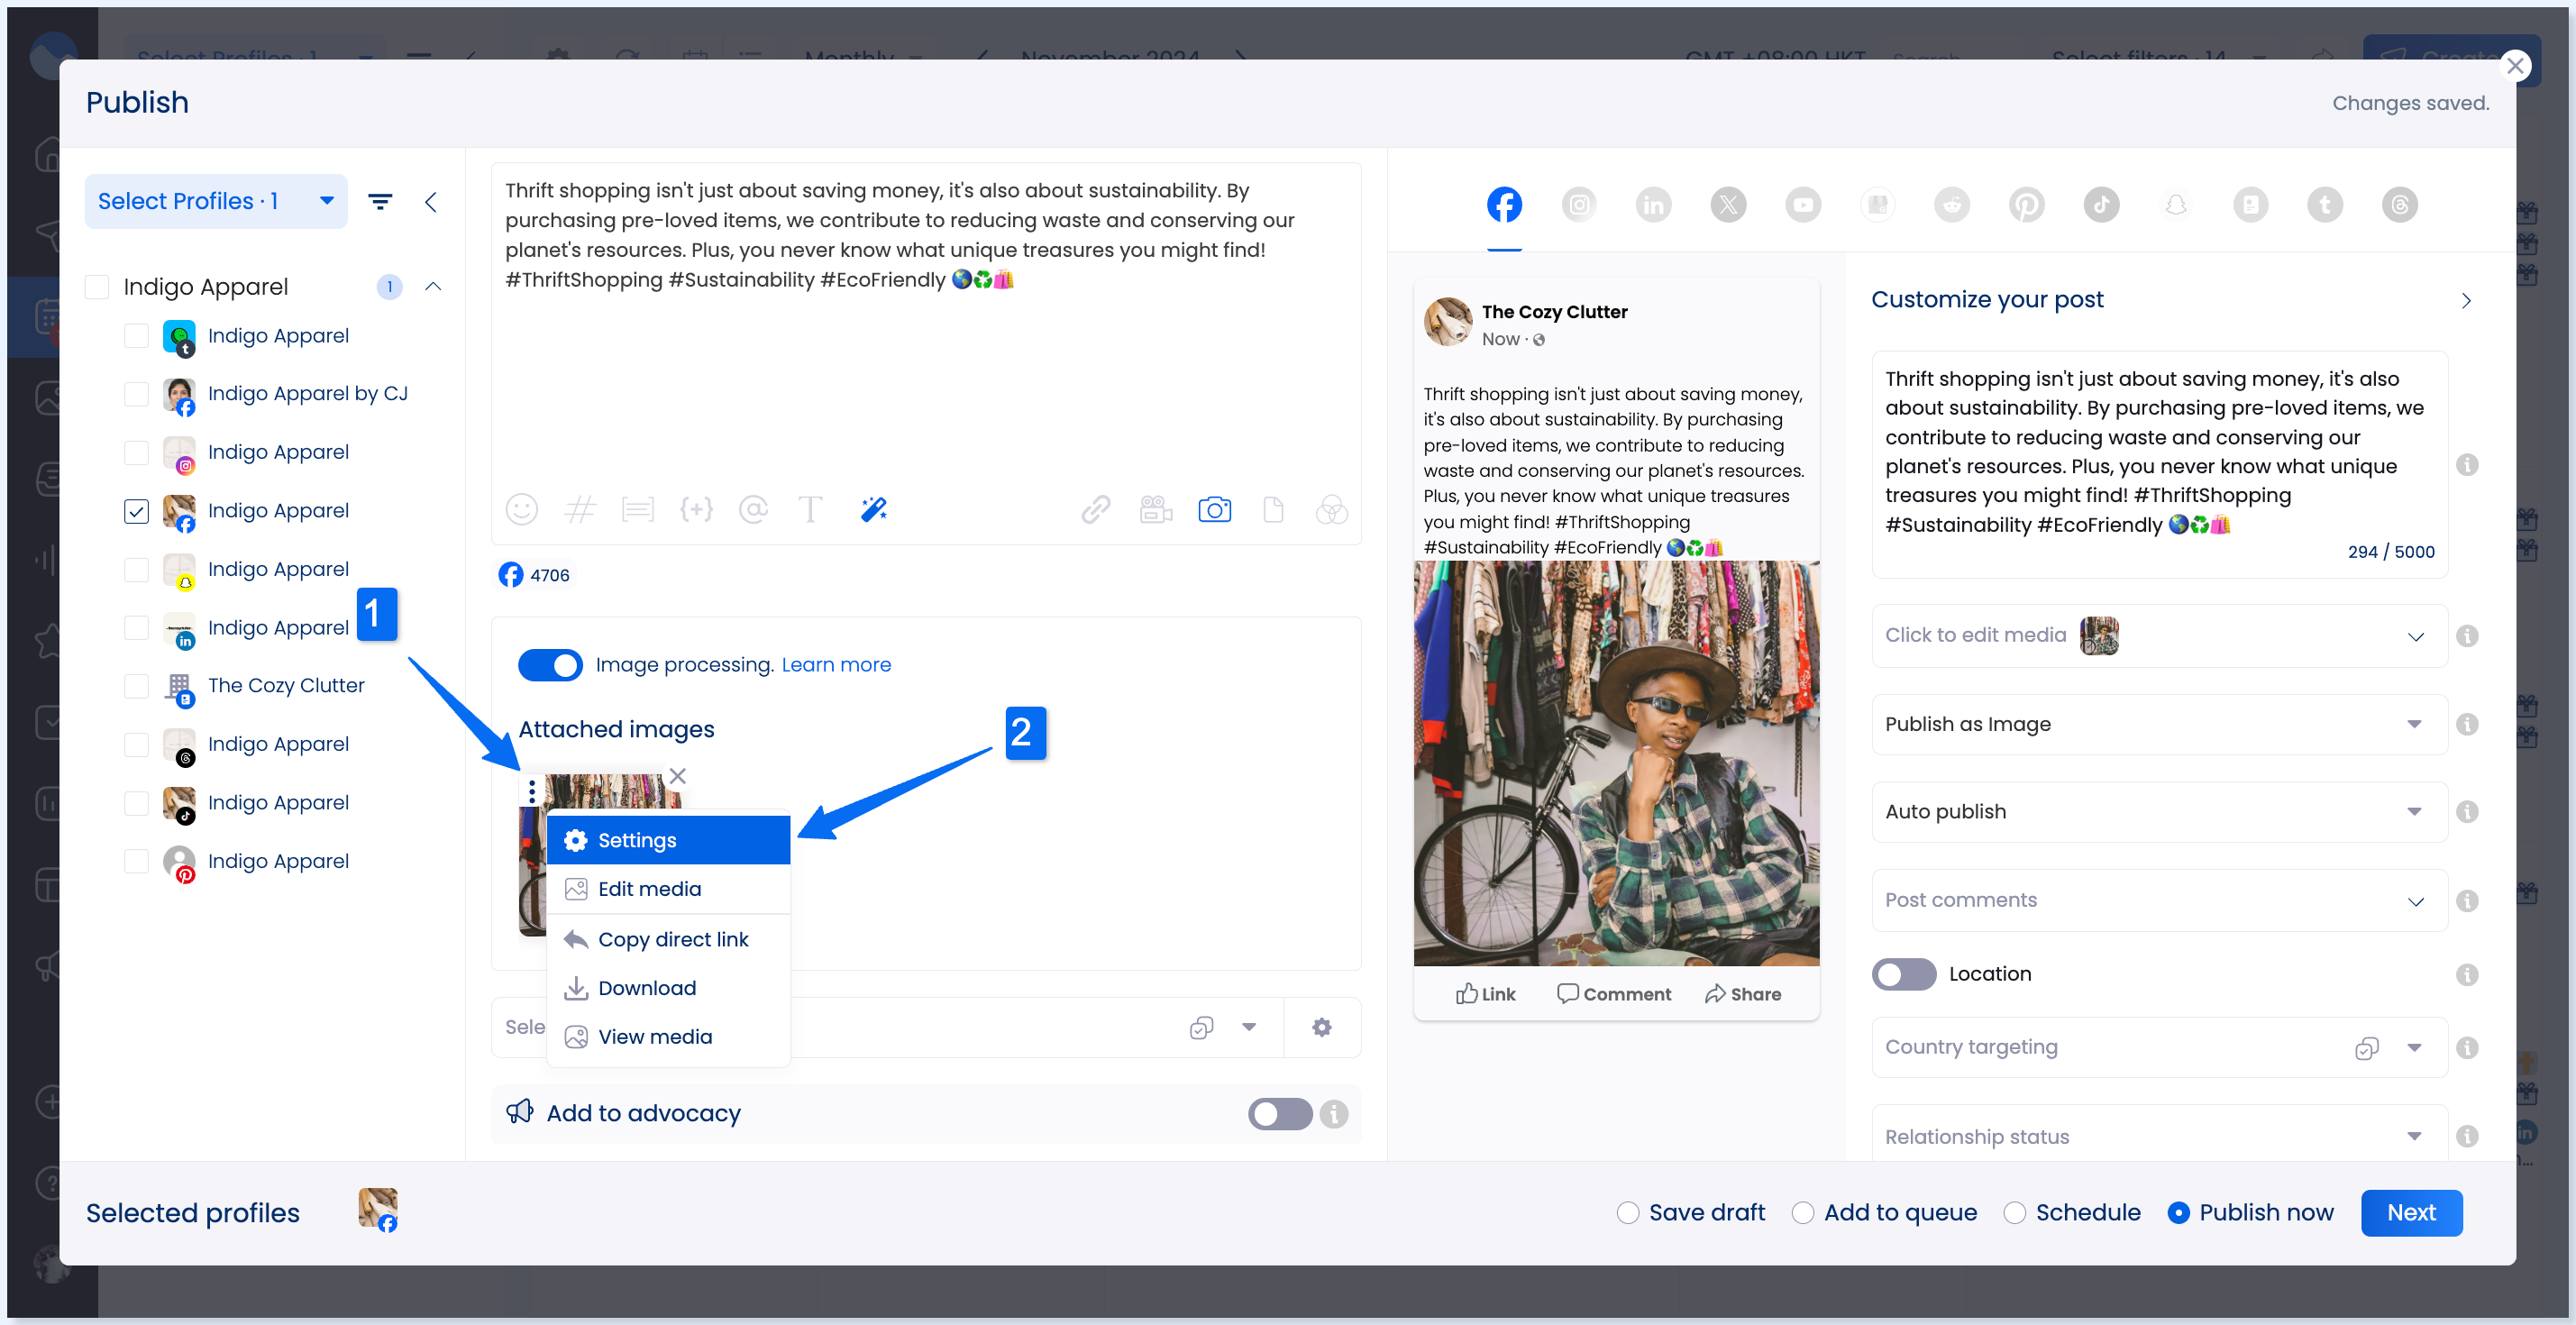Switch preview to the X (Twitter) tab
This screenshot has width=2576, height=1325.
(1728, 205)
